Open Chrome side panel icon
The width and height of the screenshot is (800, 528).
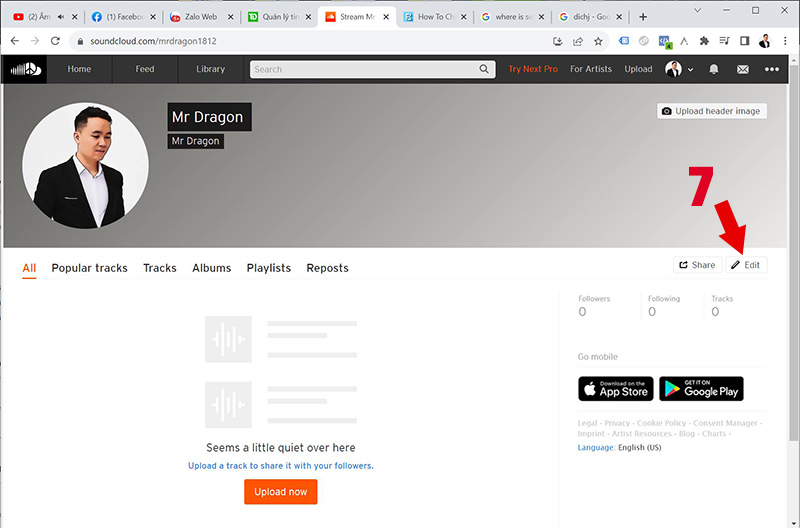pos(744,41)
